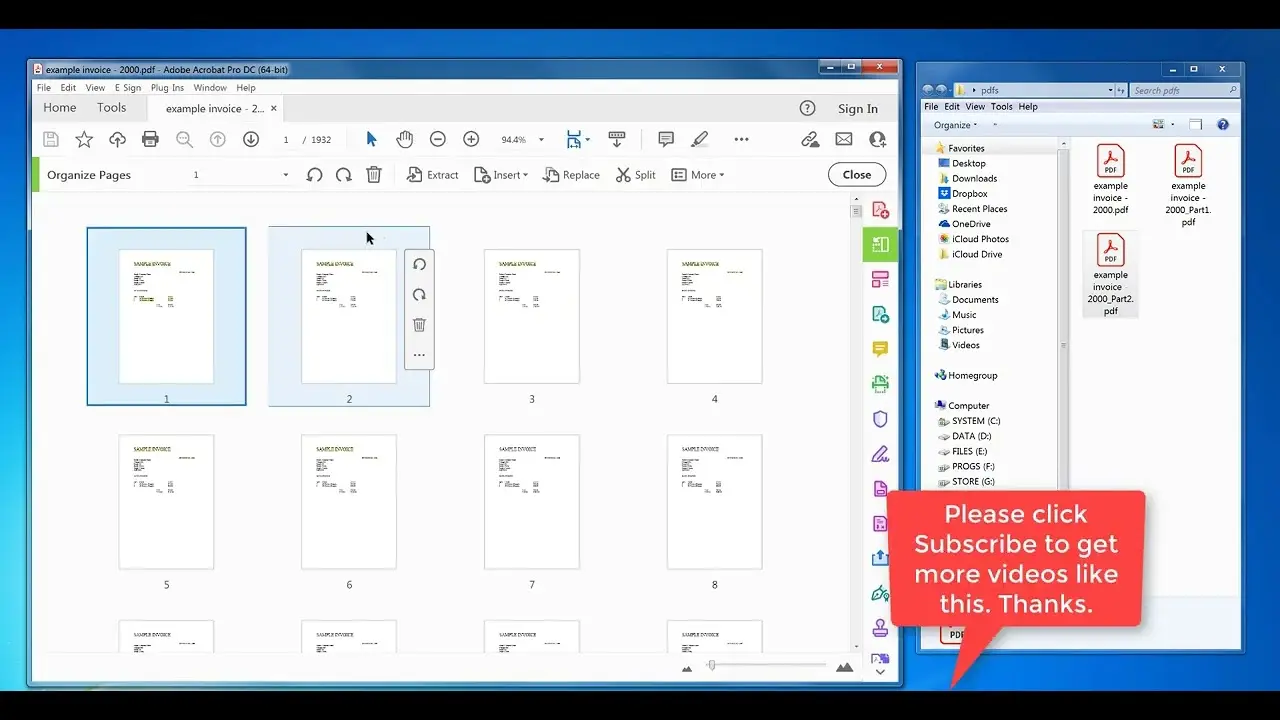This screenshot has width=1280, height=720.
Task: Click the thumbnail size slider handle
Action: coord(711,665)
